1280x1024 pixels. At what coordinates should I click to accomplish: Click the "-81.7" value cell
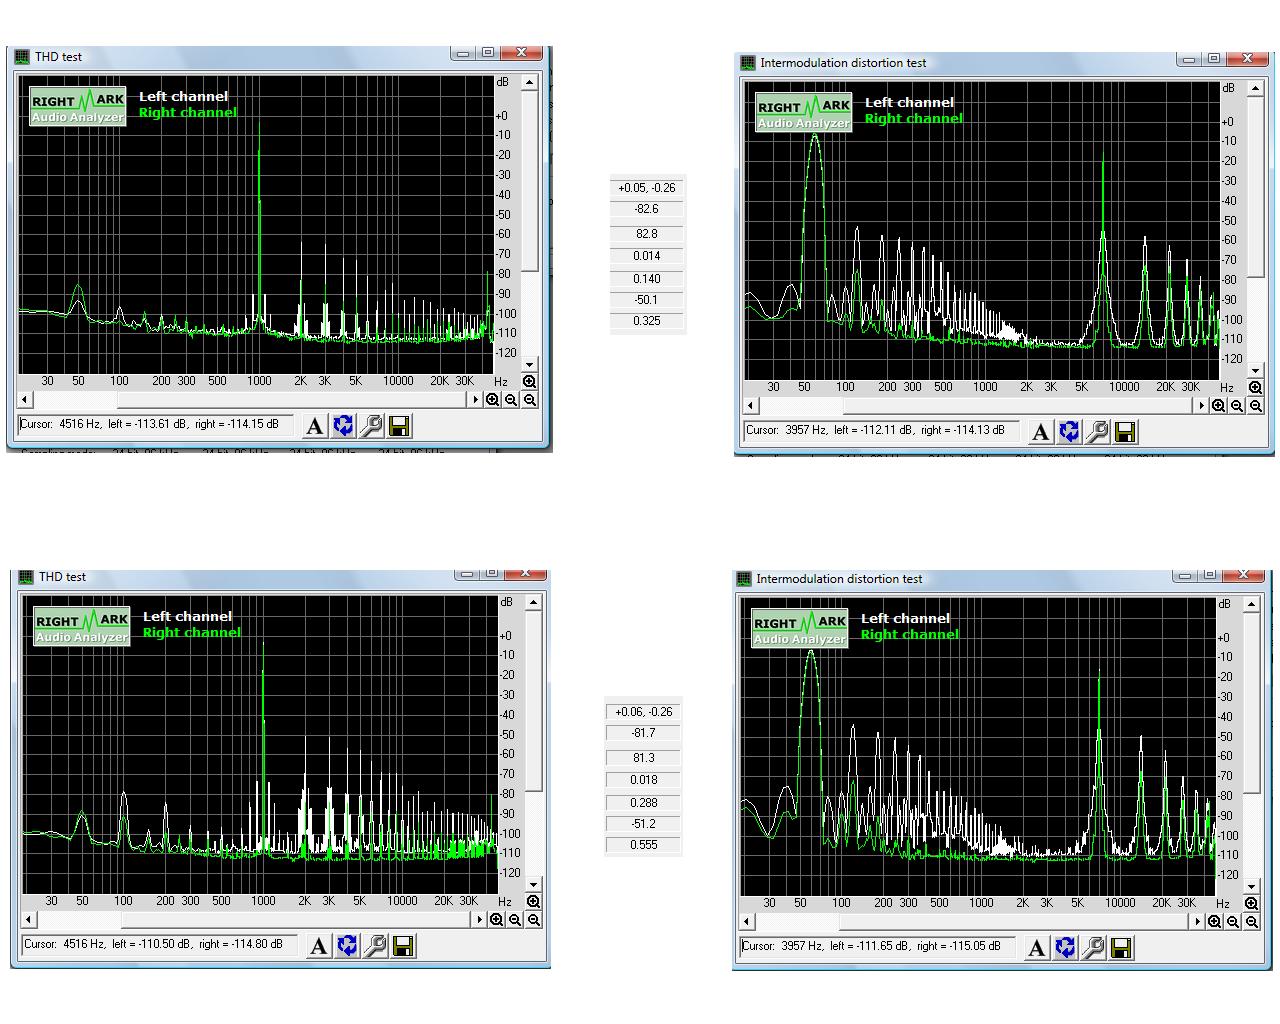click(x=644, y=733)
